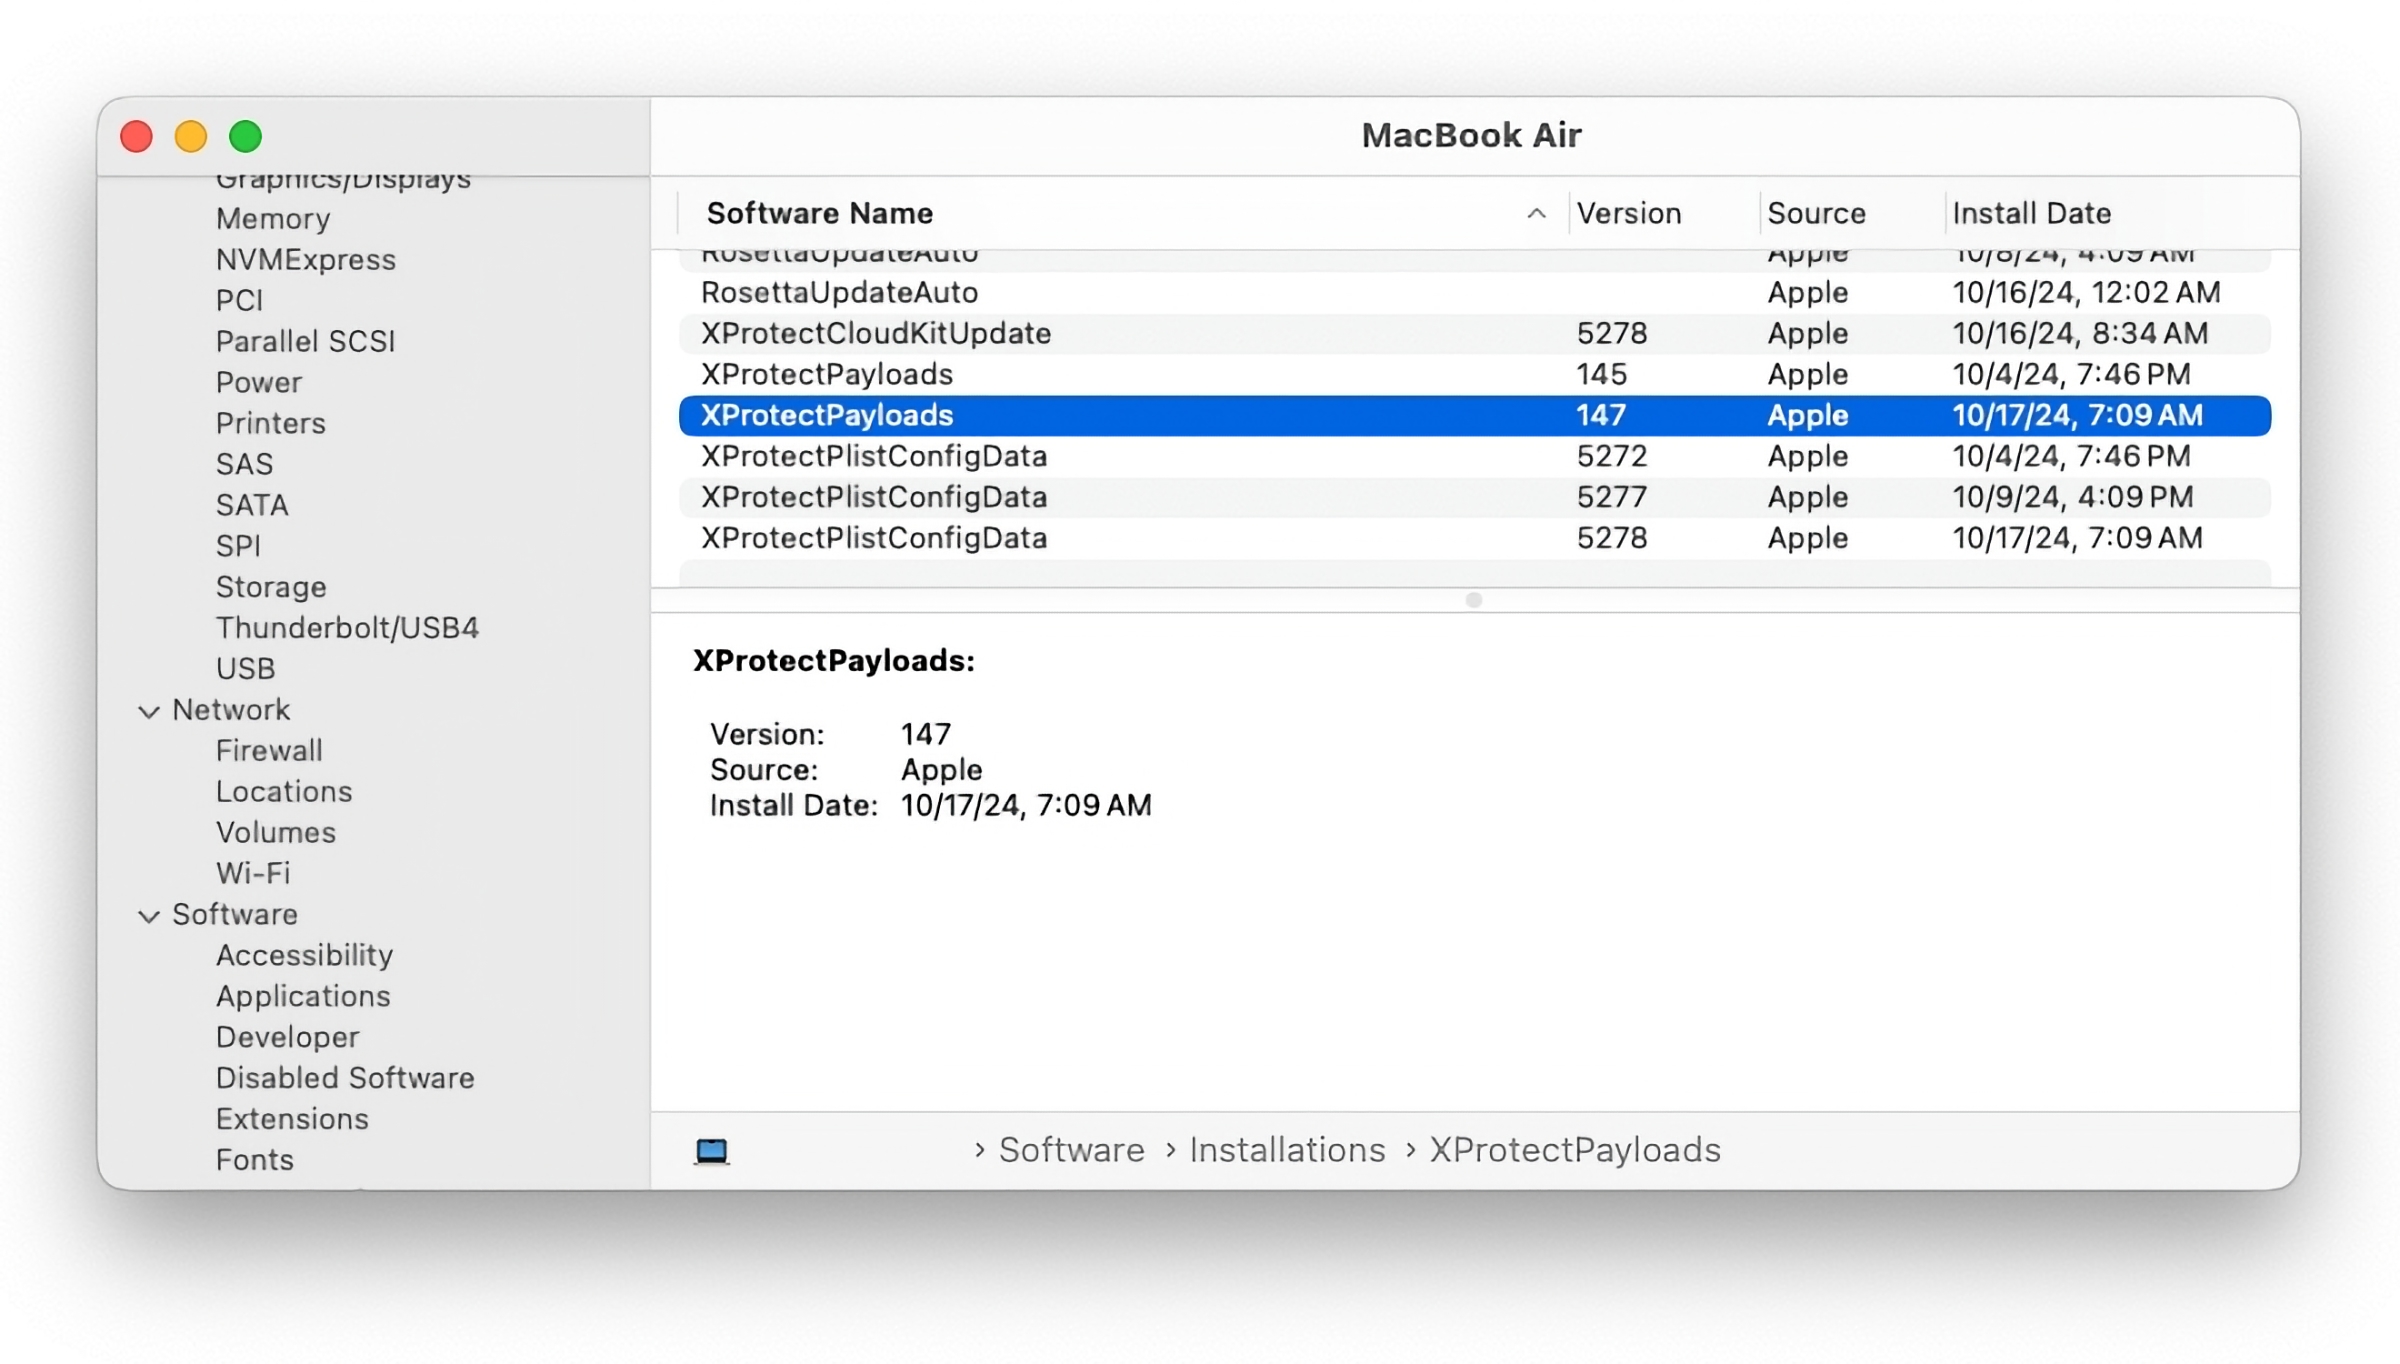Open the Fonts section

(x=255, y=1159)
